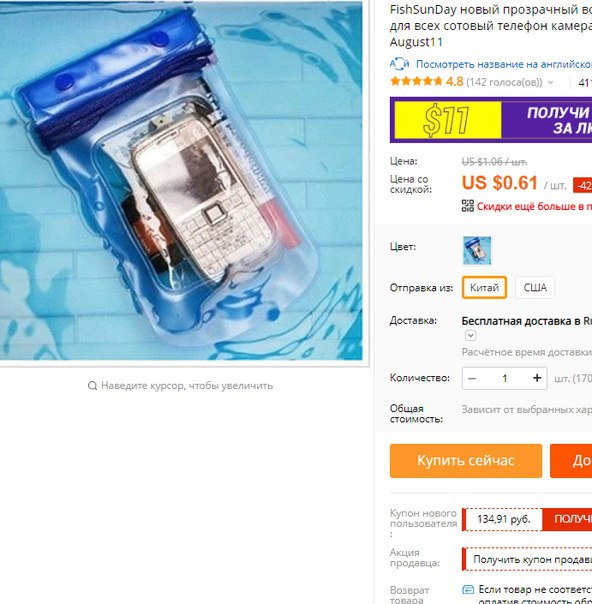
Task: Click the orange add-to-cart button
Action: tap(571, 461)
